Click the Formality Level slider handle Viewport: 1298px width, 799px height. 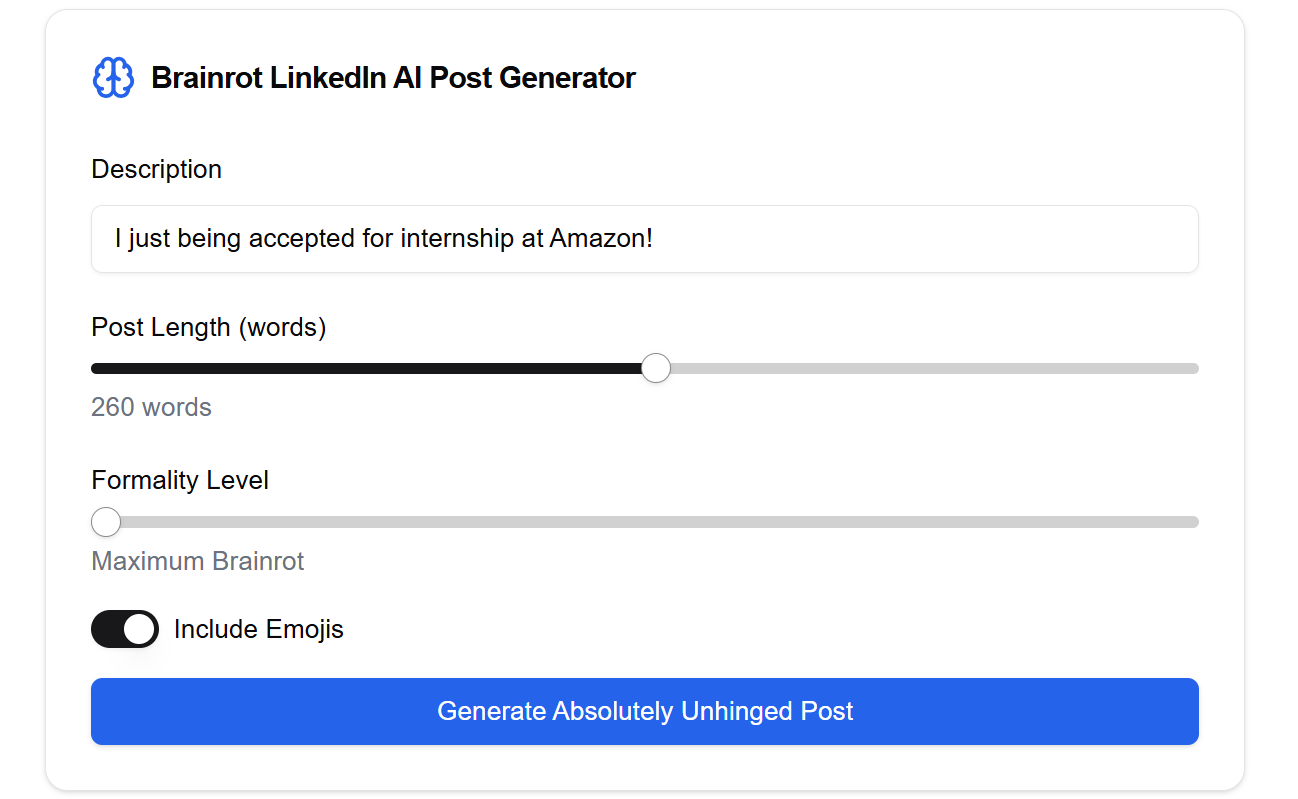(x=105, y=522)
